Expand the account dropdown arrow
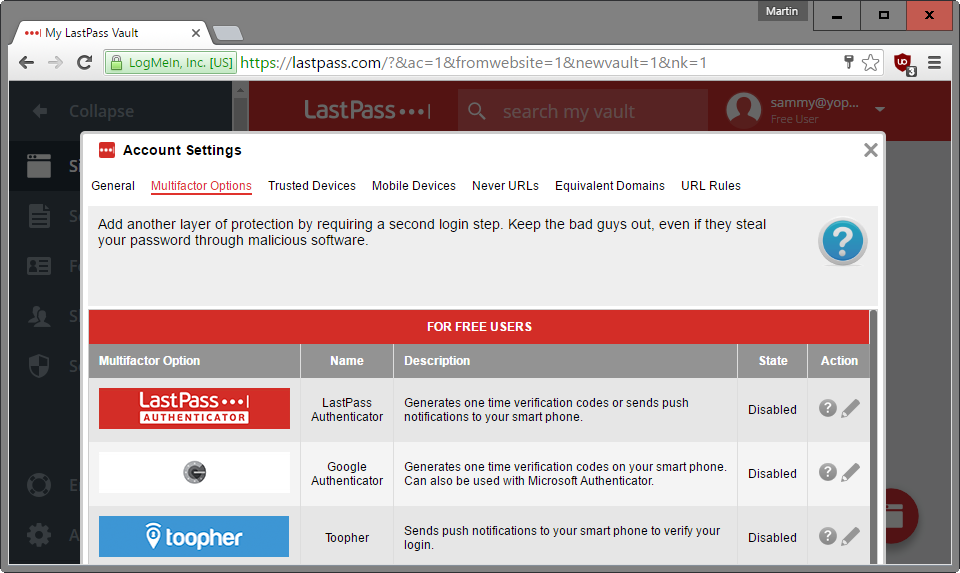The height and width of the screenshot is (573, 960). pos(880,110)
